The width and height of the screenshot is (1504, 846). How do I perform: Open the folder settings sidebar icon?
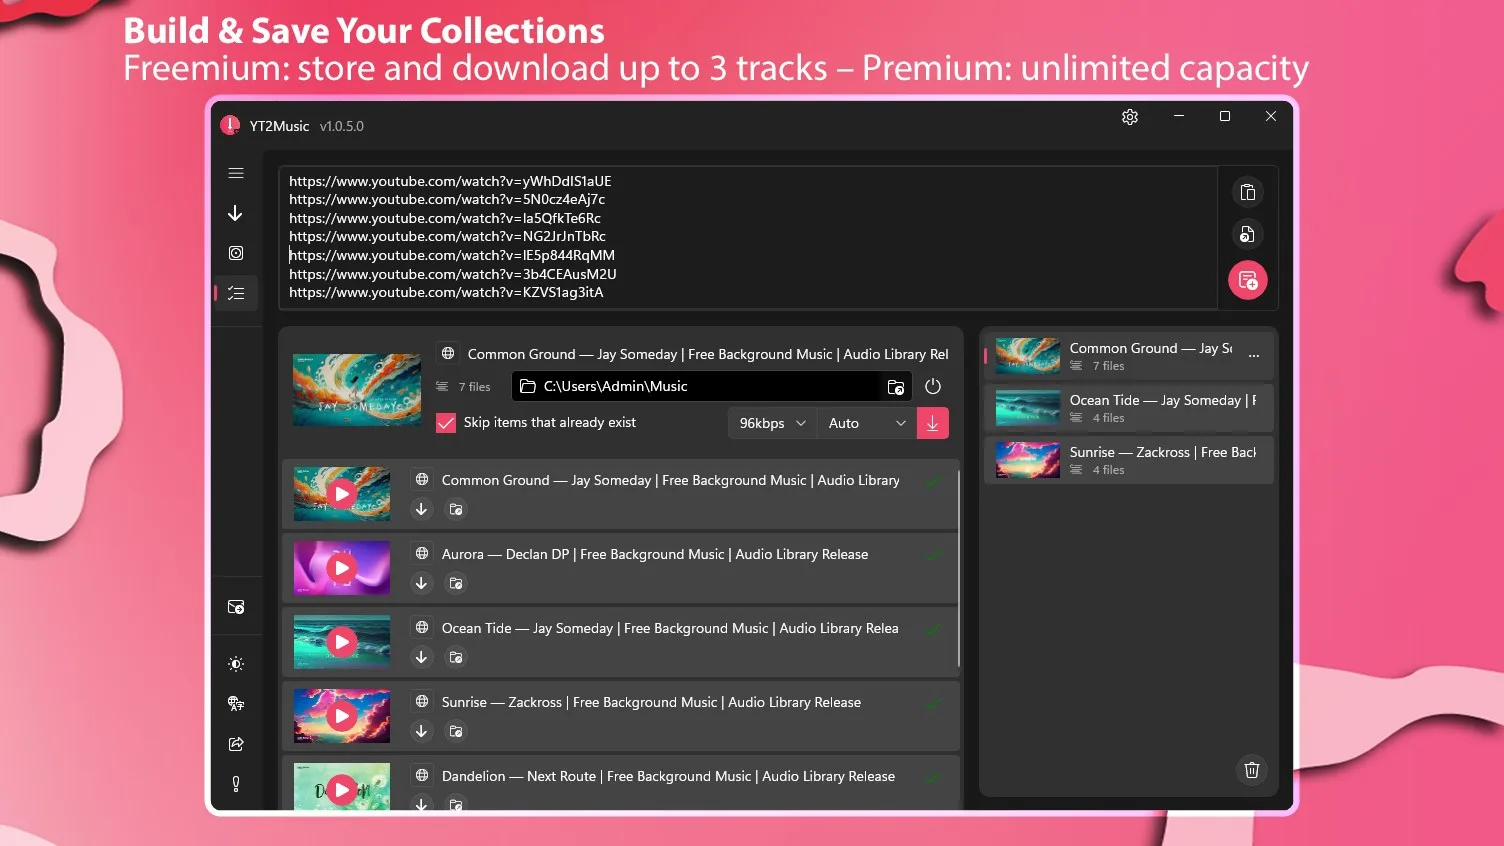tap(236, 607)
